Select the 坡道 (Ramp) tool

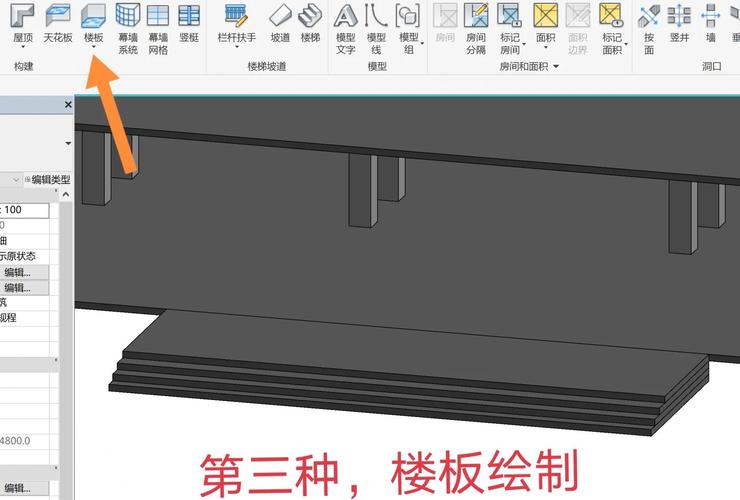(x=280, y=21)
